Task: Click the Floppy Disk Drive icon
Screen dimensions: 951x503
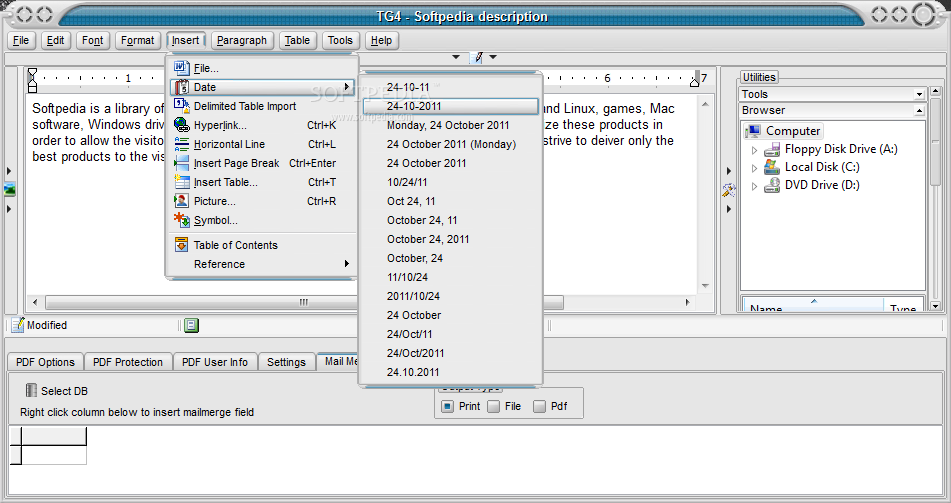Action: pyautogui.click(x=772, y=149)
